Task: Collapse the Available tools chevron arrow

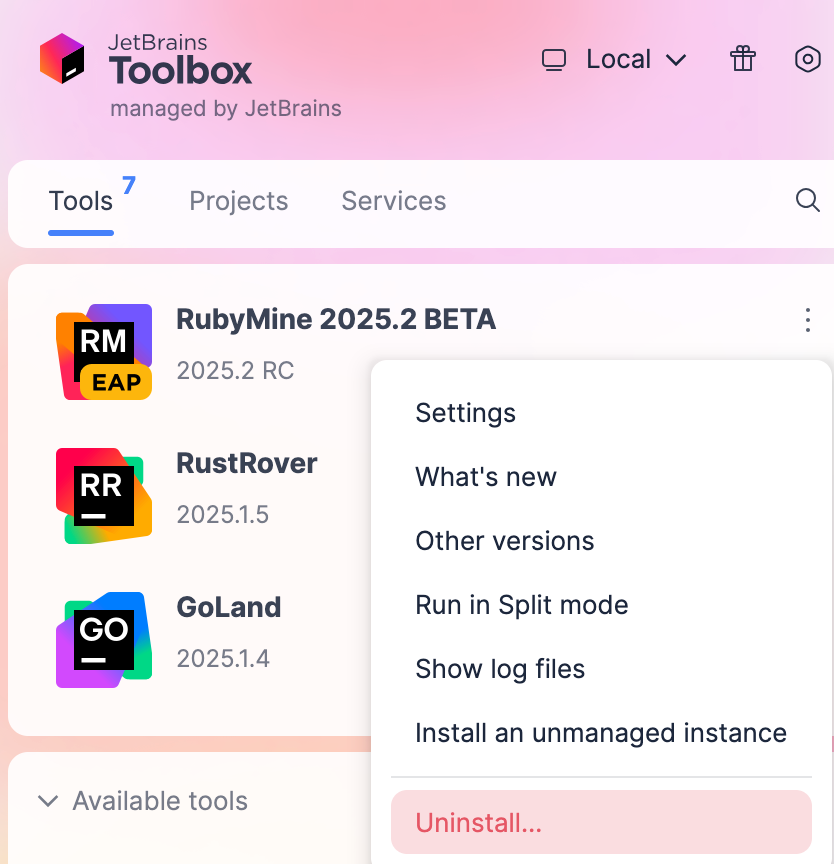Action: pyautogui.click(x=47, y=801)
